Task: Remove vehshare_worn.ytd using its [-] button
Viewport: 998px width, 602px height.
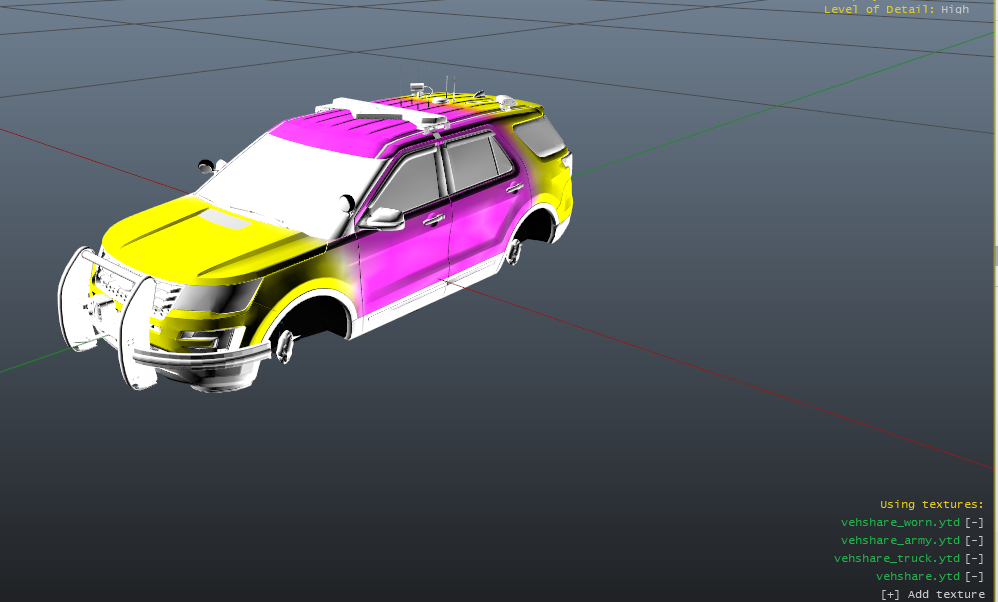Action: 974,522
